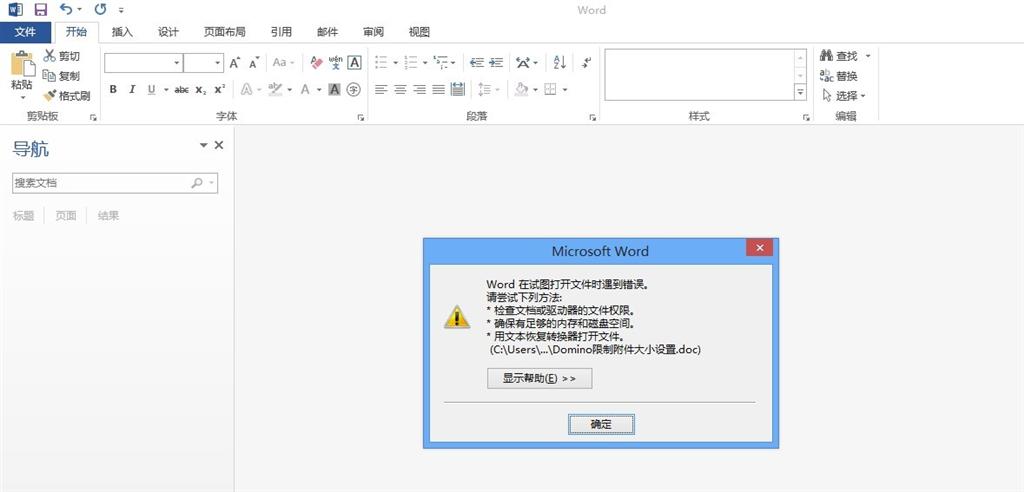Switch to the Insert (插入) tab
Viewport: 1024px width, 492px height.
122,32
